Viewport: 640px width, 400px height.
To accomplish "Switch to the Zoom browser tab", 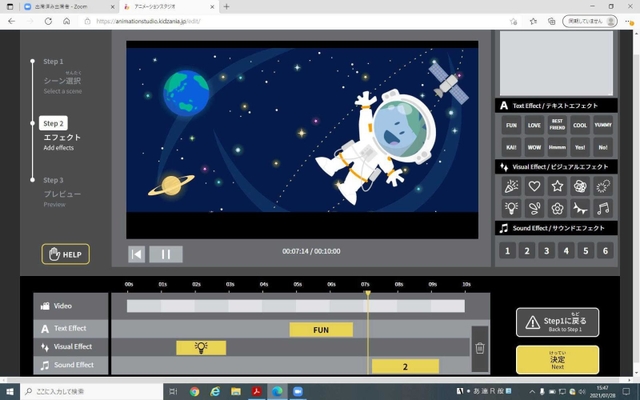I will pos(60,7).
